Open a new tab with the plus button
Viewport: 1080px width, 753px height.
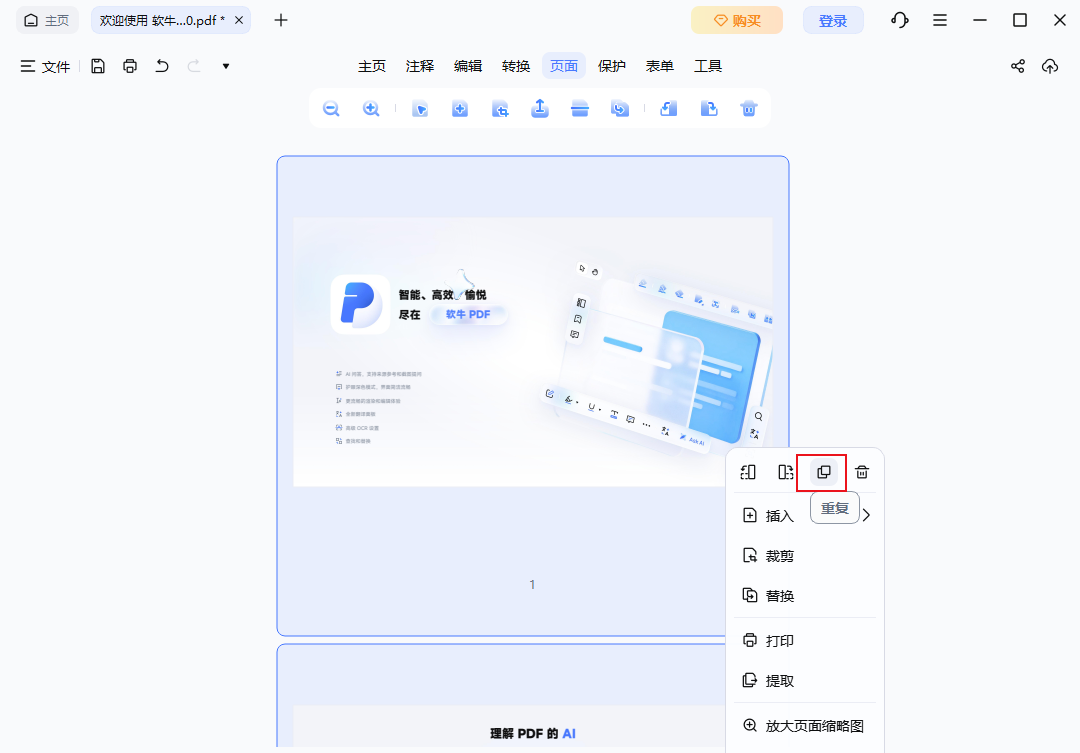click(280, 20)
